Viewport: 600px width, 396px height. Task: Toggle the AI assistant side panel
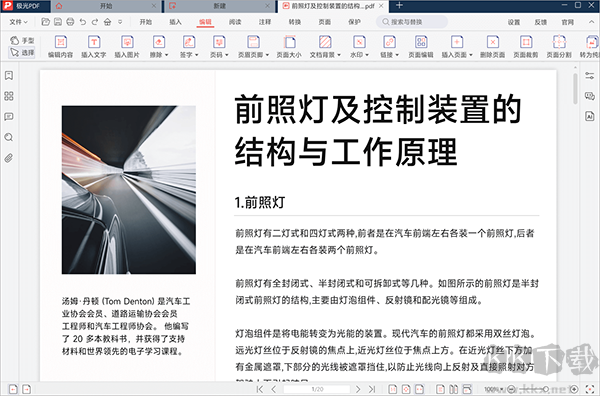point(590,116)
